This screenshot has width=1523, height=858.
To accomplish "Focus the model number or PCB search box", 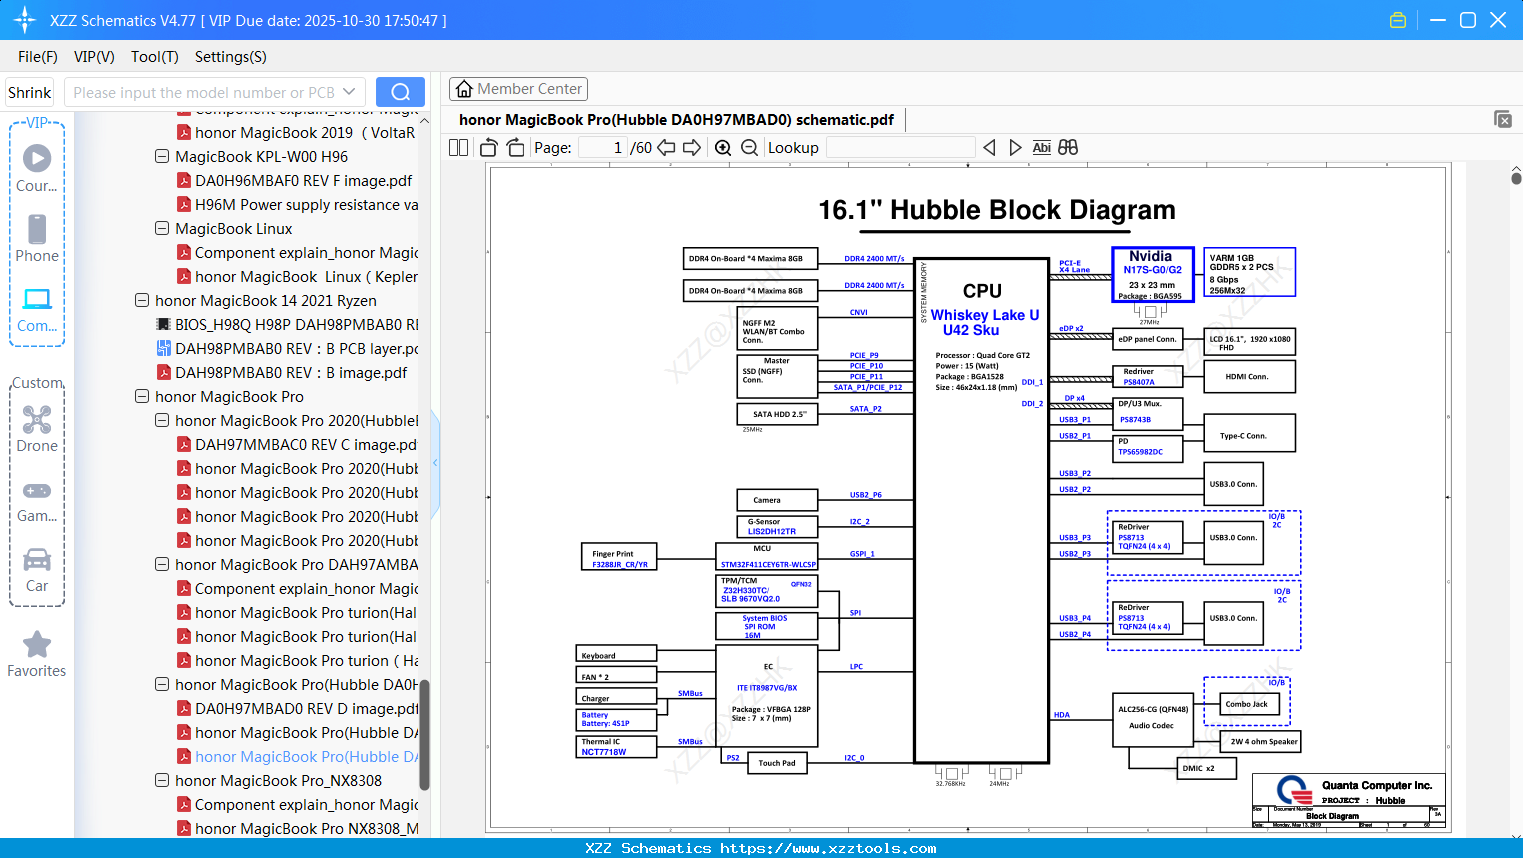I will pos(203,92).
